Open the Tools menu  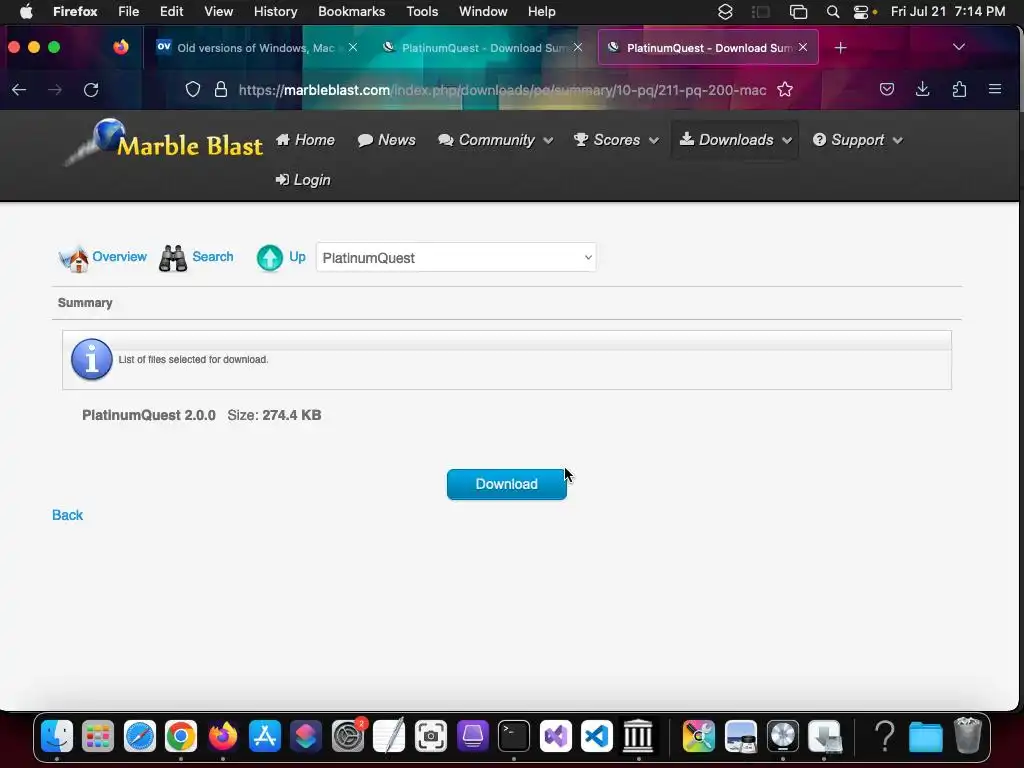coord(422,12)
